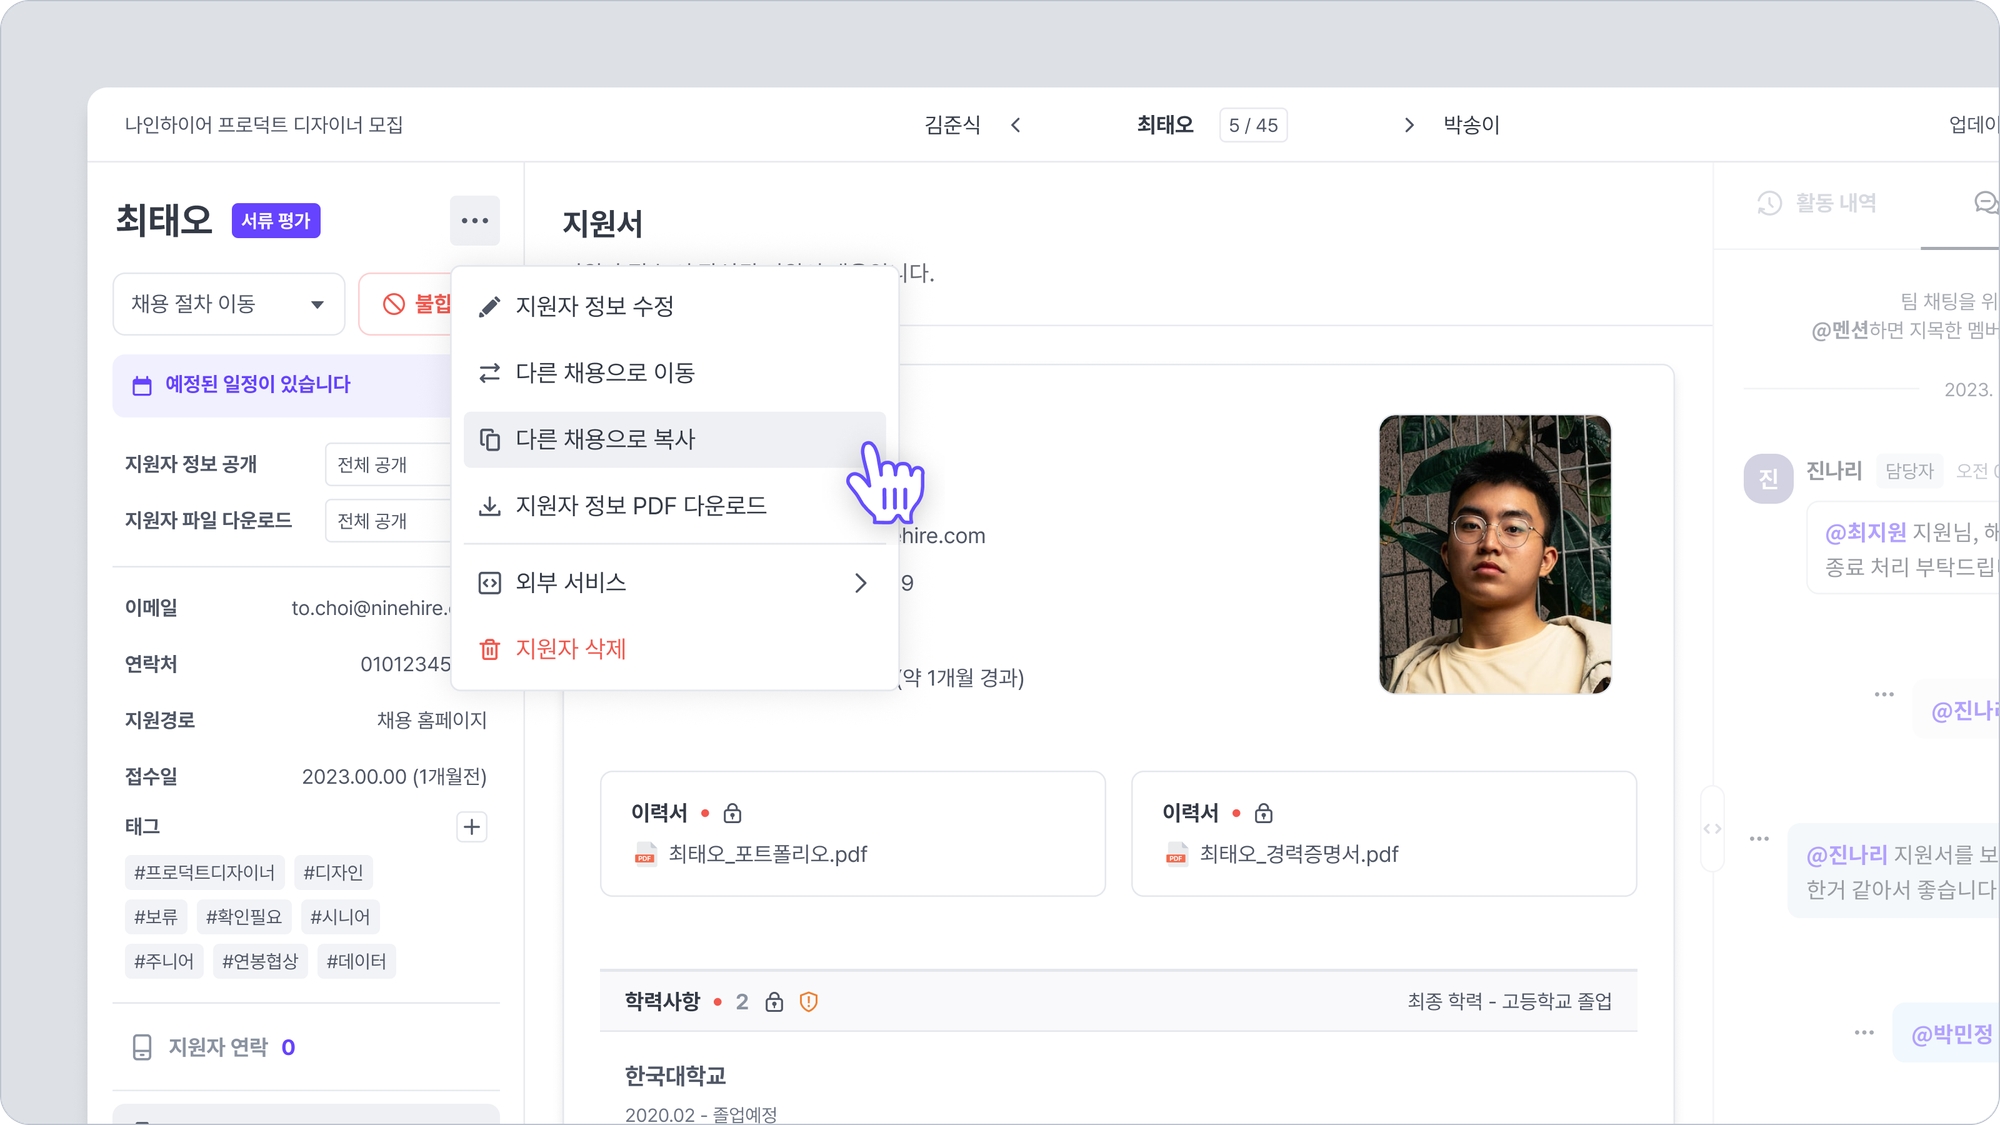Click the phone icon beside 지원자 연락
Screen dimensions: 2000x1125
click(142, 1047)
